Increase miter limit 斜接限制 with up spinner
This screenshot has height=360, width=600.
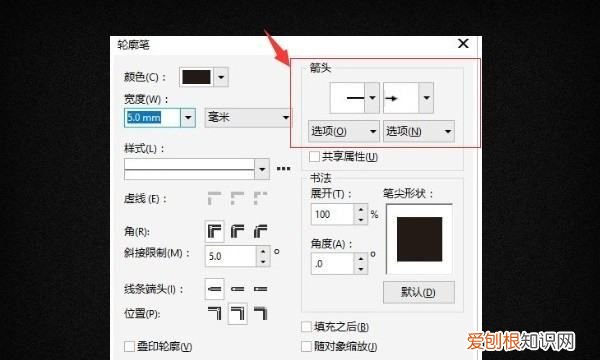coord(263,251)
